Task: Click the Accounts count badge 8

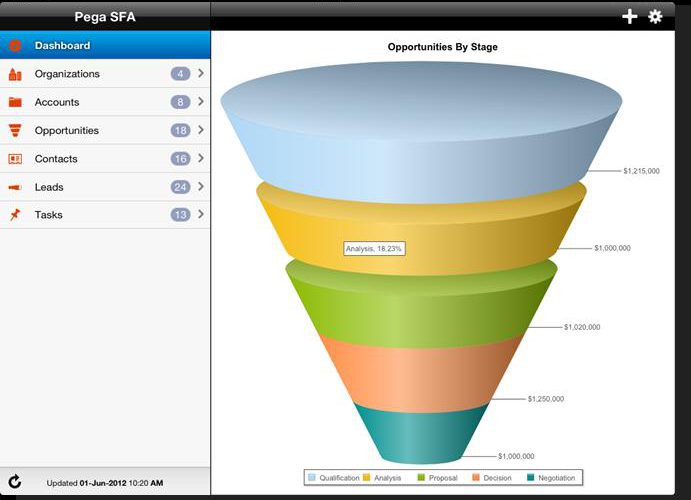Action: [x=180, y=102]
